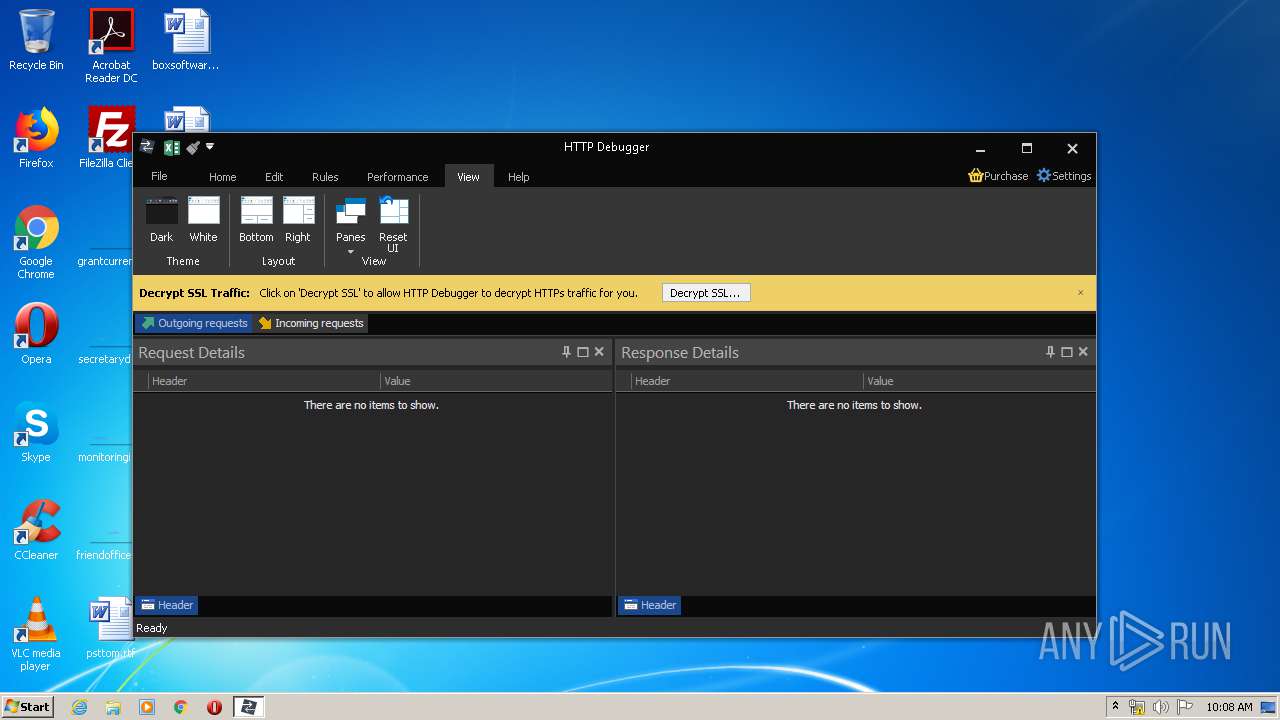The width and height of the screenshot is (1280, 720).
Task: Open Acrobat Reader DC desktop shortcut
Action: pos(111,46)
